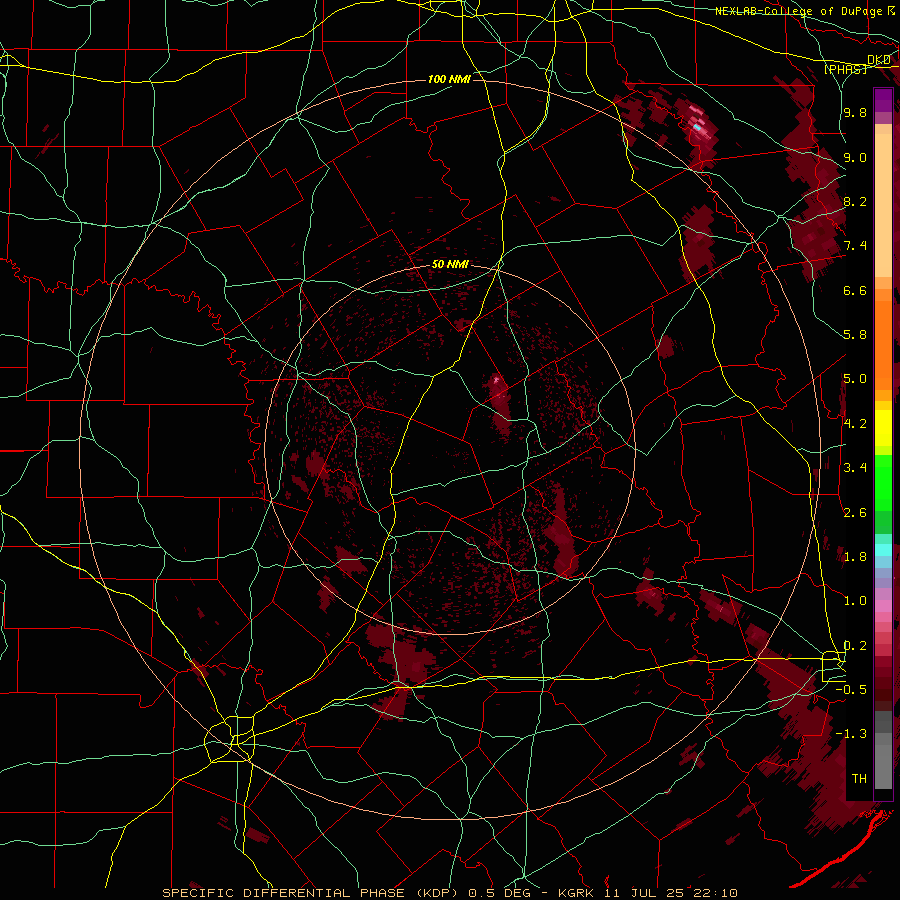The height and width of the screenshot is (900, 900).
Task: Click the 9.8 value on color scale
Action: click(855, 112)
